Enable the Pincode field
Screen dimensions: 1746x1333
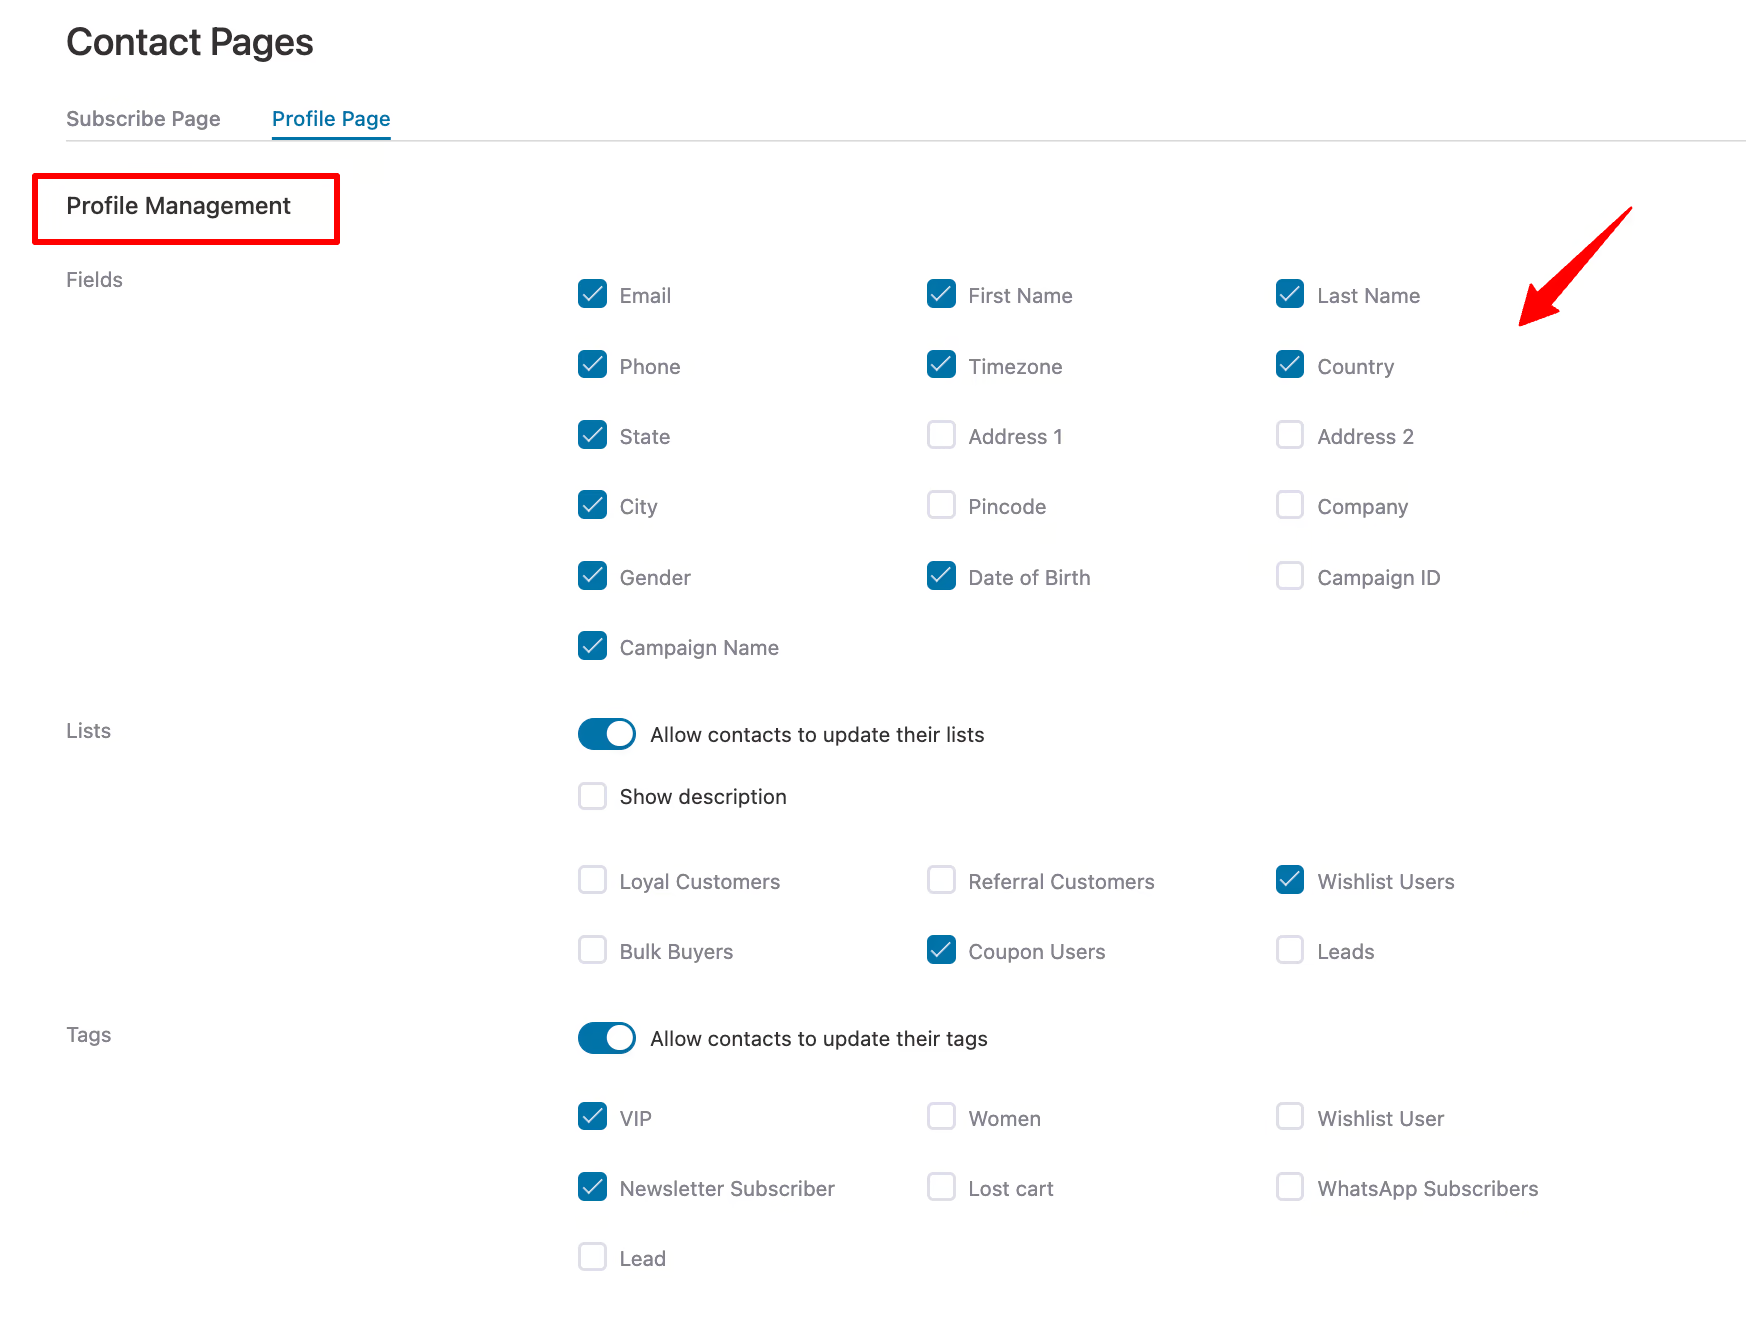tap(941, 505)
